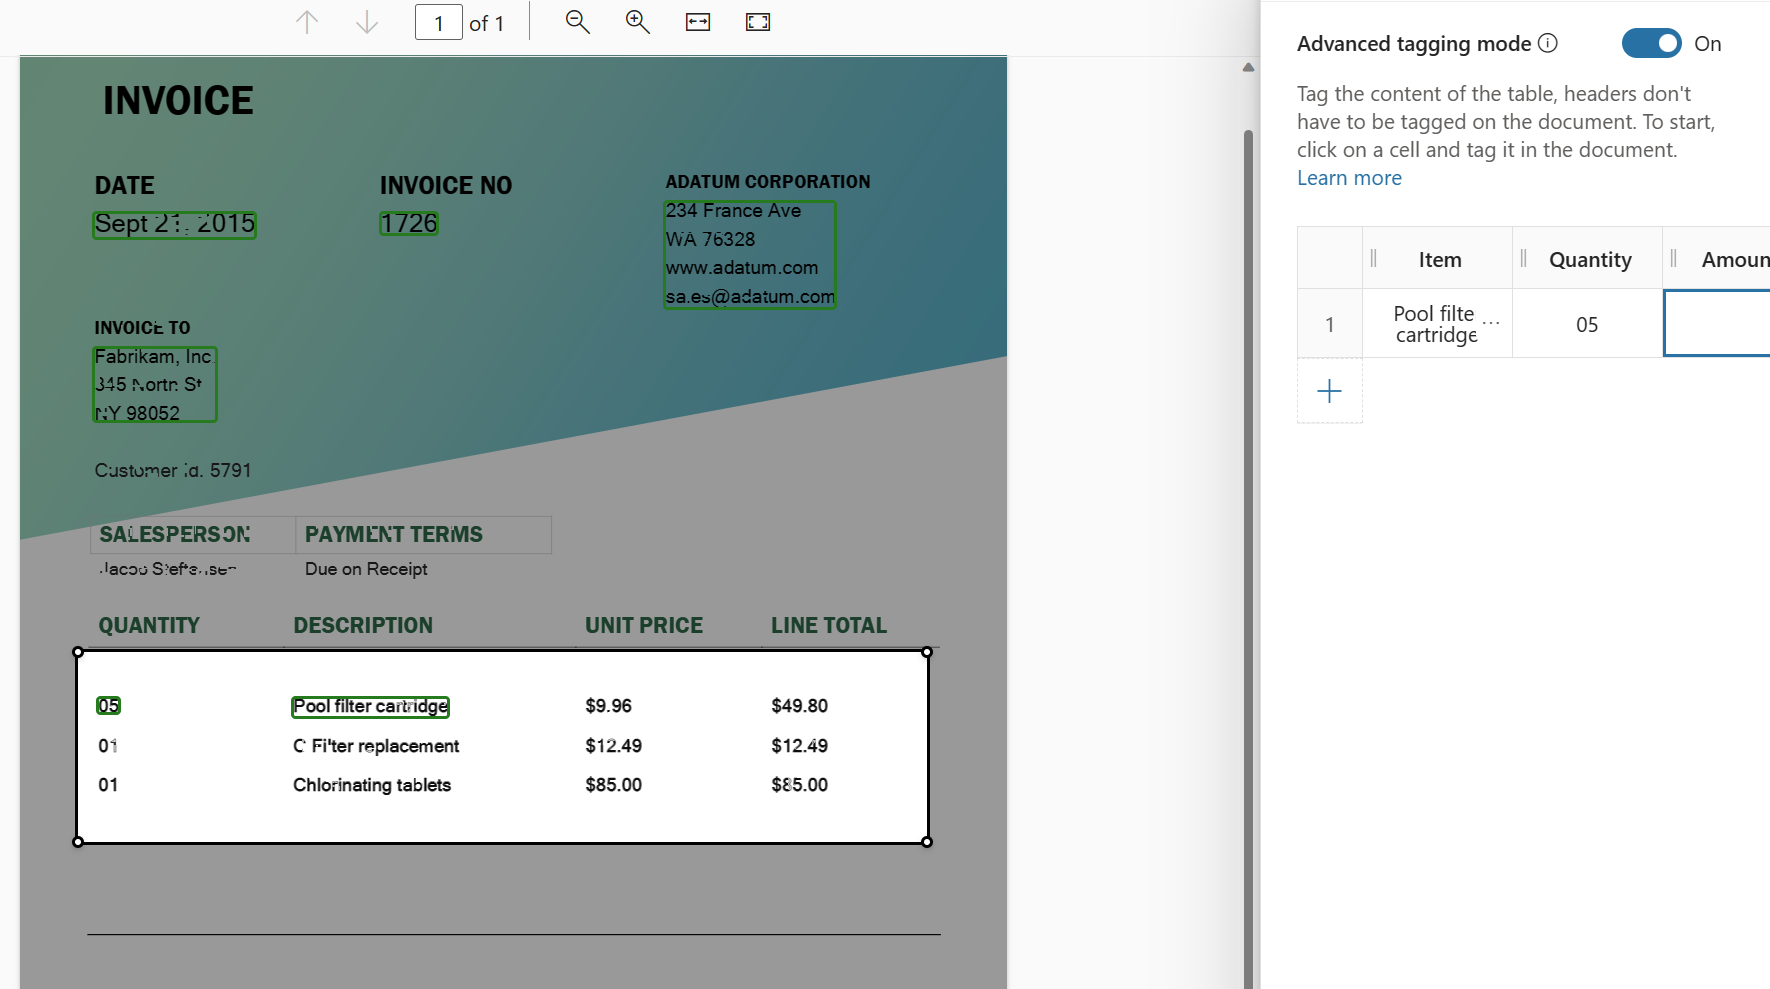Select the 05 quantity table cell
Screen dimensions: 1770x989
pyautogui.click(x=1587, y=324)
